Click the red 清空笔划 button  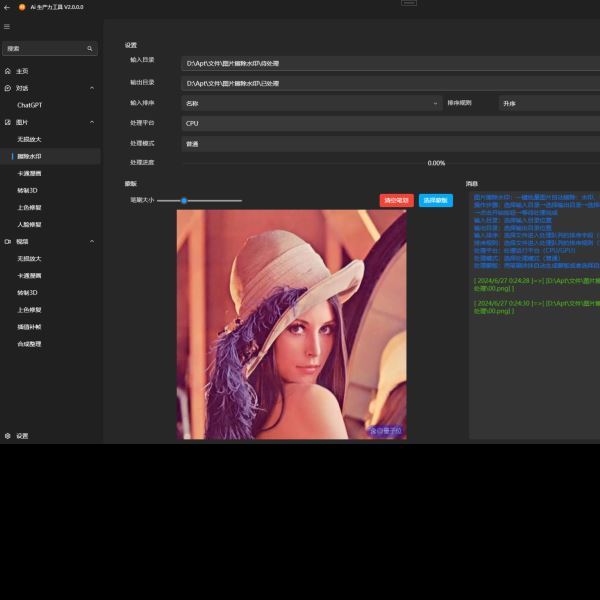(396, 201)
